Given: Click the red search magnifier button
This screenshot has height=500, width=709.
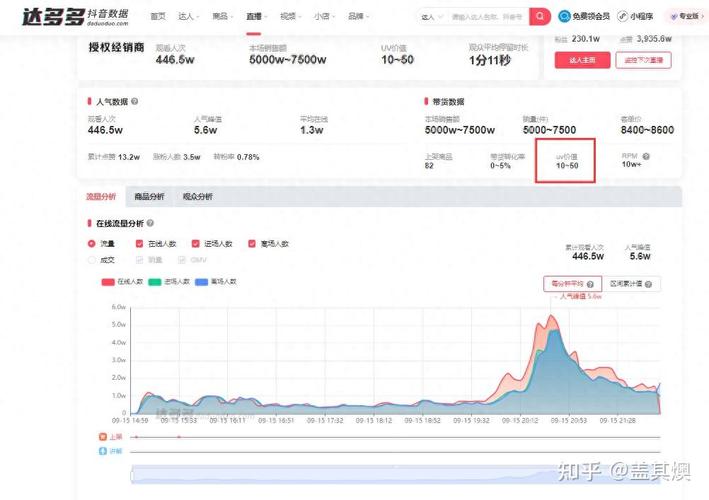Looking at the screenshot, I should [x=540, y=17].
